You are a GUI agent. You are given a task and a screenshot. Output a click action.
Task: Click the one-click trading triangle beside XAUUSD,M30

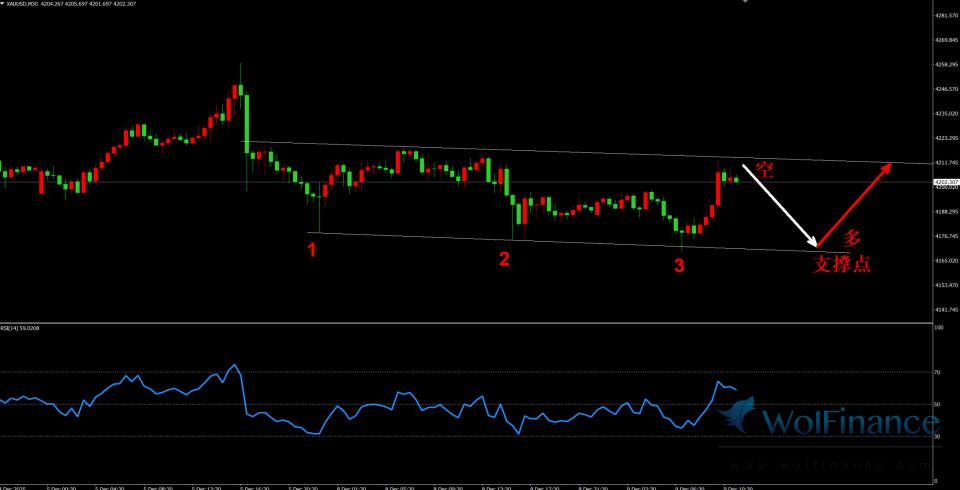pyautogui.click(x=3, y=4)
